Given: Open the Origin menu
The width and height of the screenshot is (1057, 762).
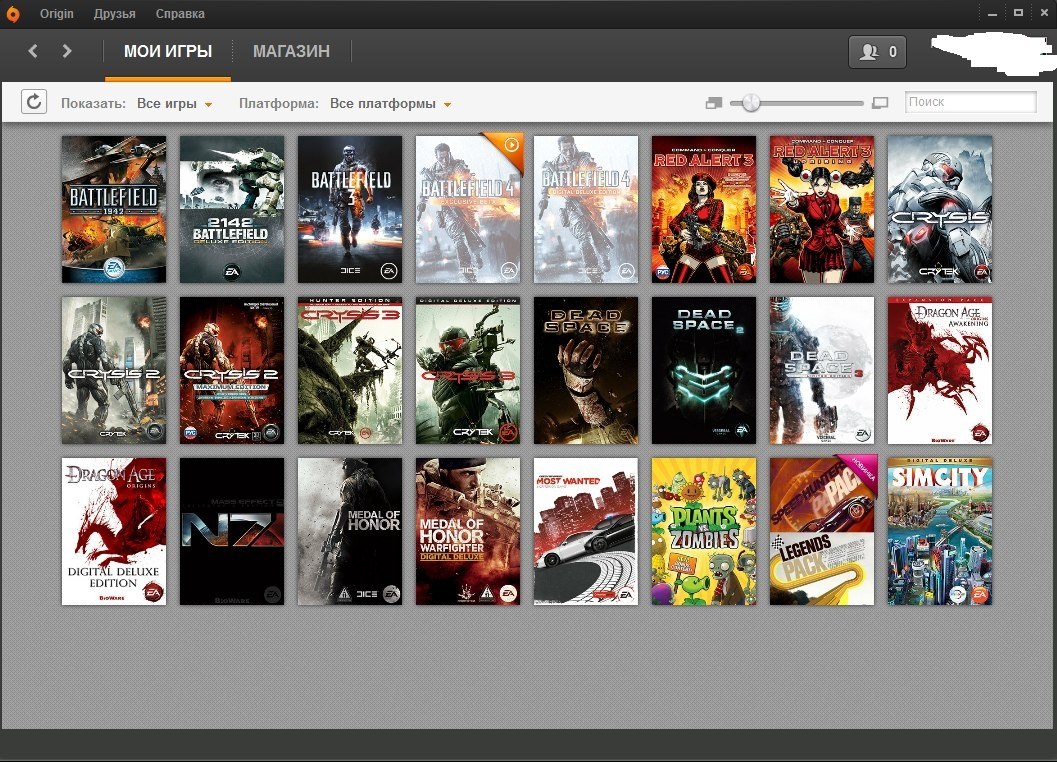Looking at the screenshot, I should pos(57,13).
